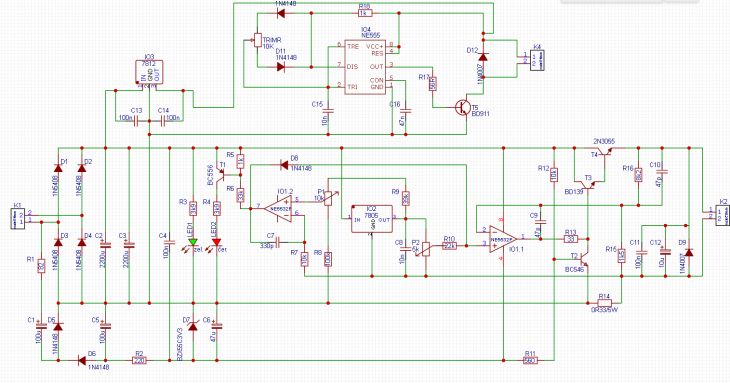Click diode D12 above T5
The height and width of the screenshot is (383, 730).
[x=483, y=57]
